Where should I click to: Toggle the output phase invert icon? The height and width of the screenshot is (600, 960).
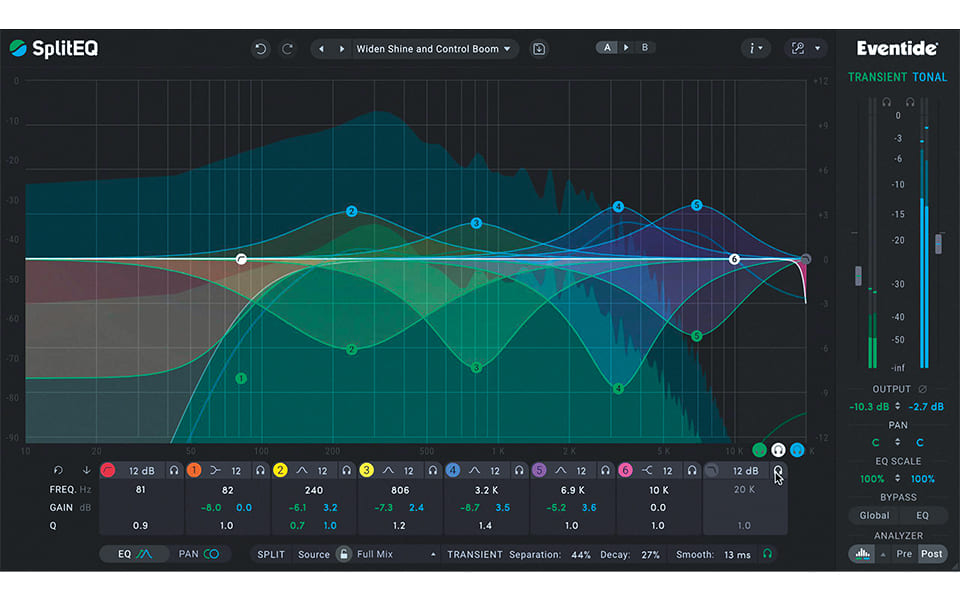click(x=923, y=389)
